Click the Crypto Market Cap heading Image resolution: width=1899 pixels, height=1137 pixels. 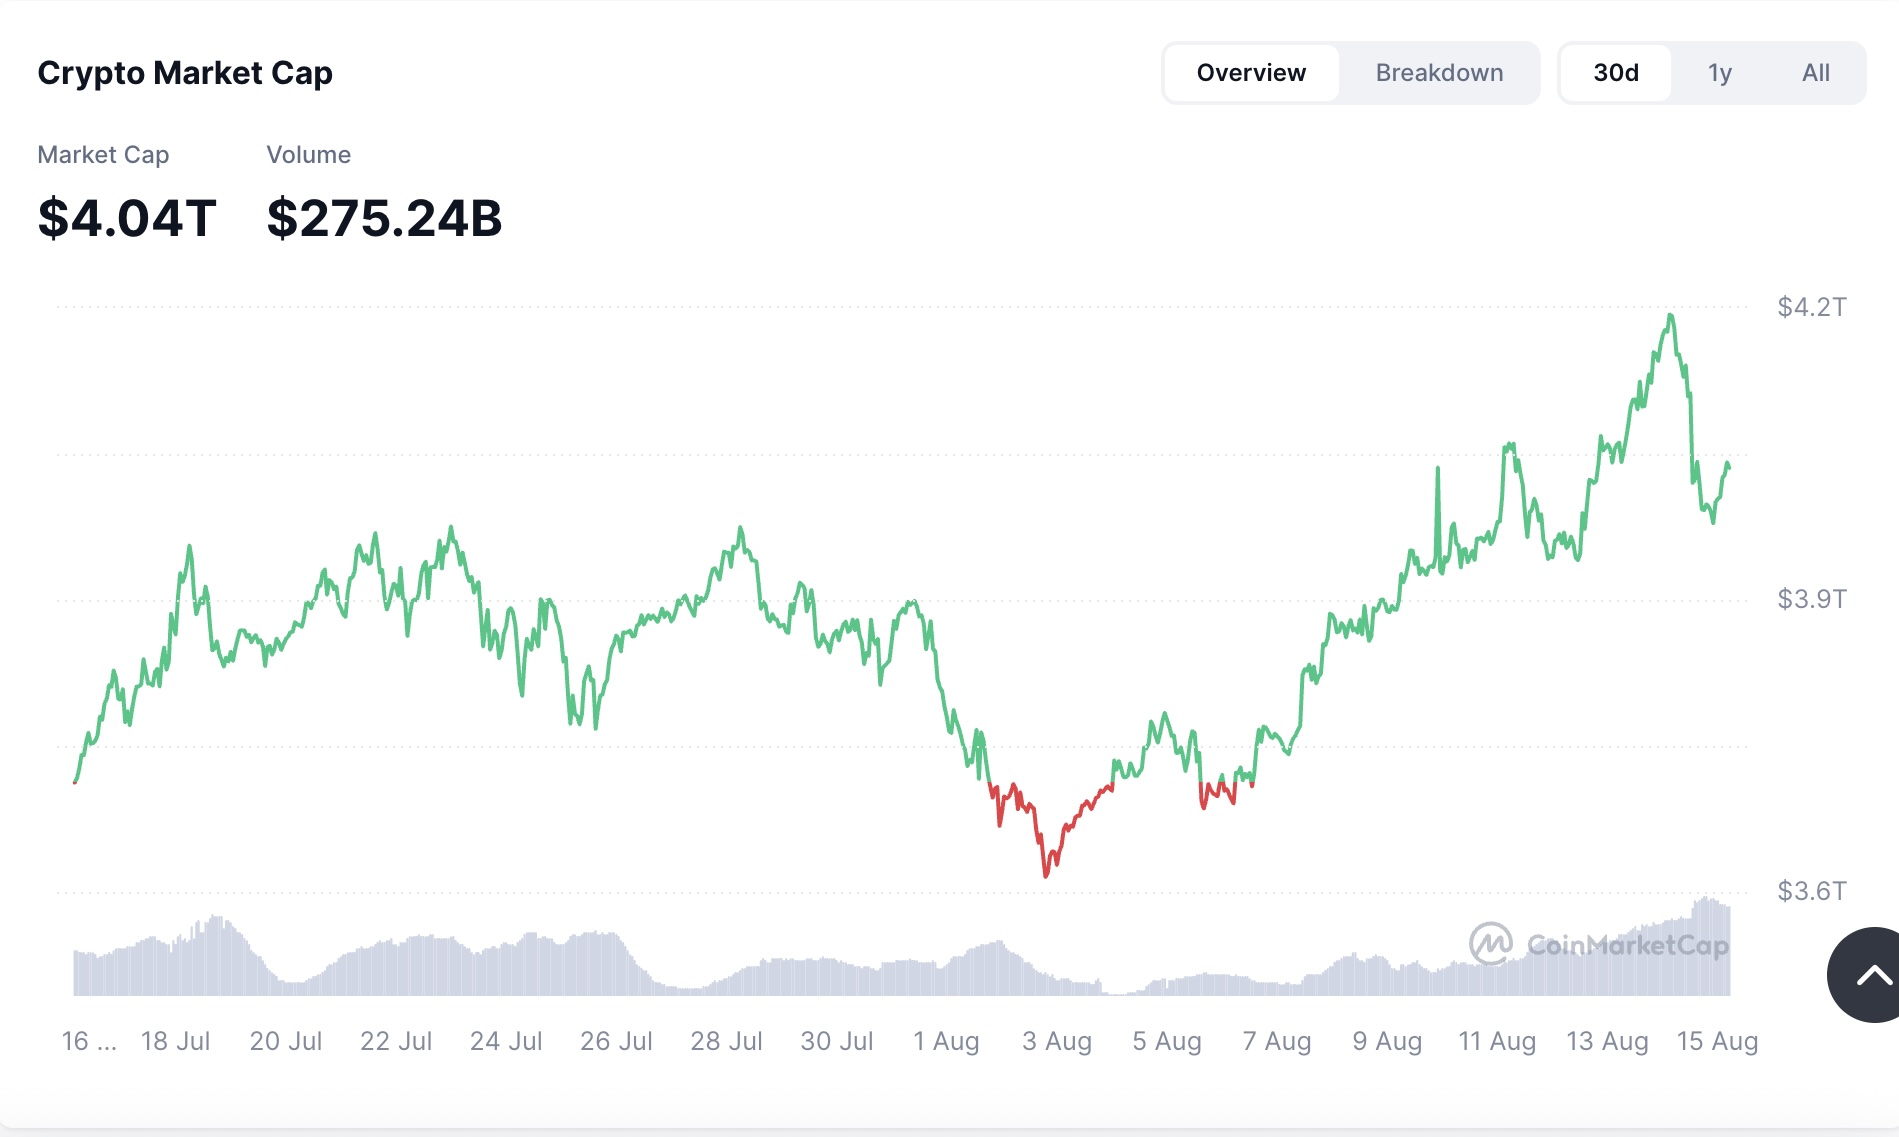(185, 73)
